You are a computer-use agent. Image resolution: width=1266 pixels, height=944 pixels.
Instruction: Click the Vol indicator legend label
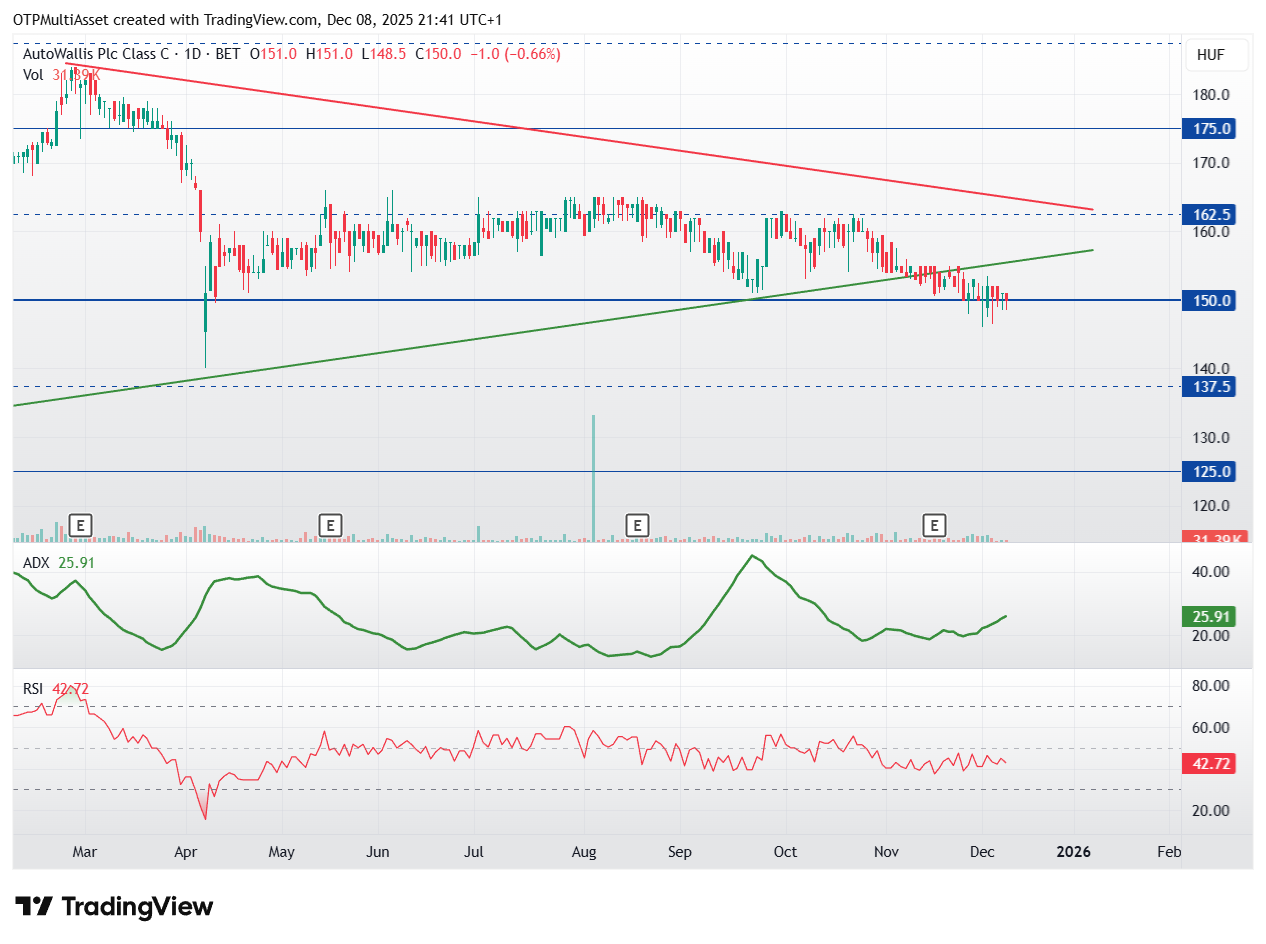33,73
